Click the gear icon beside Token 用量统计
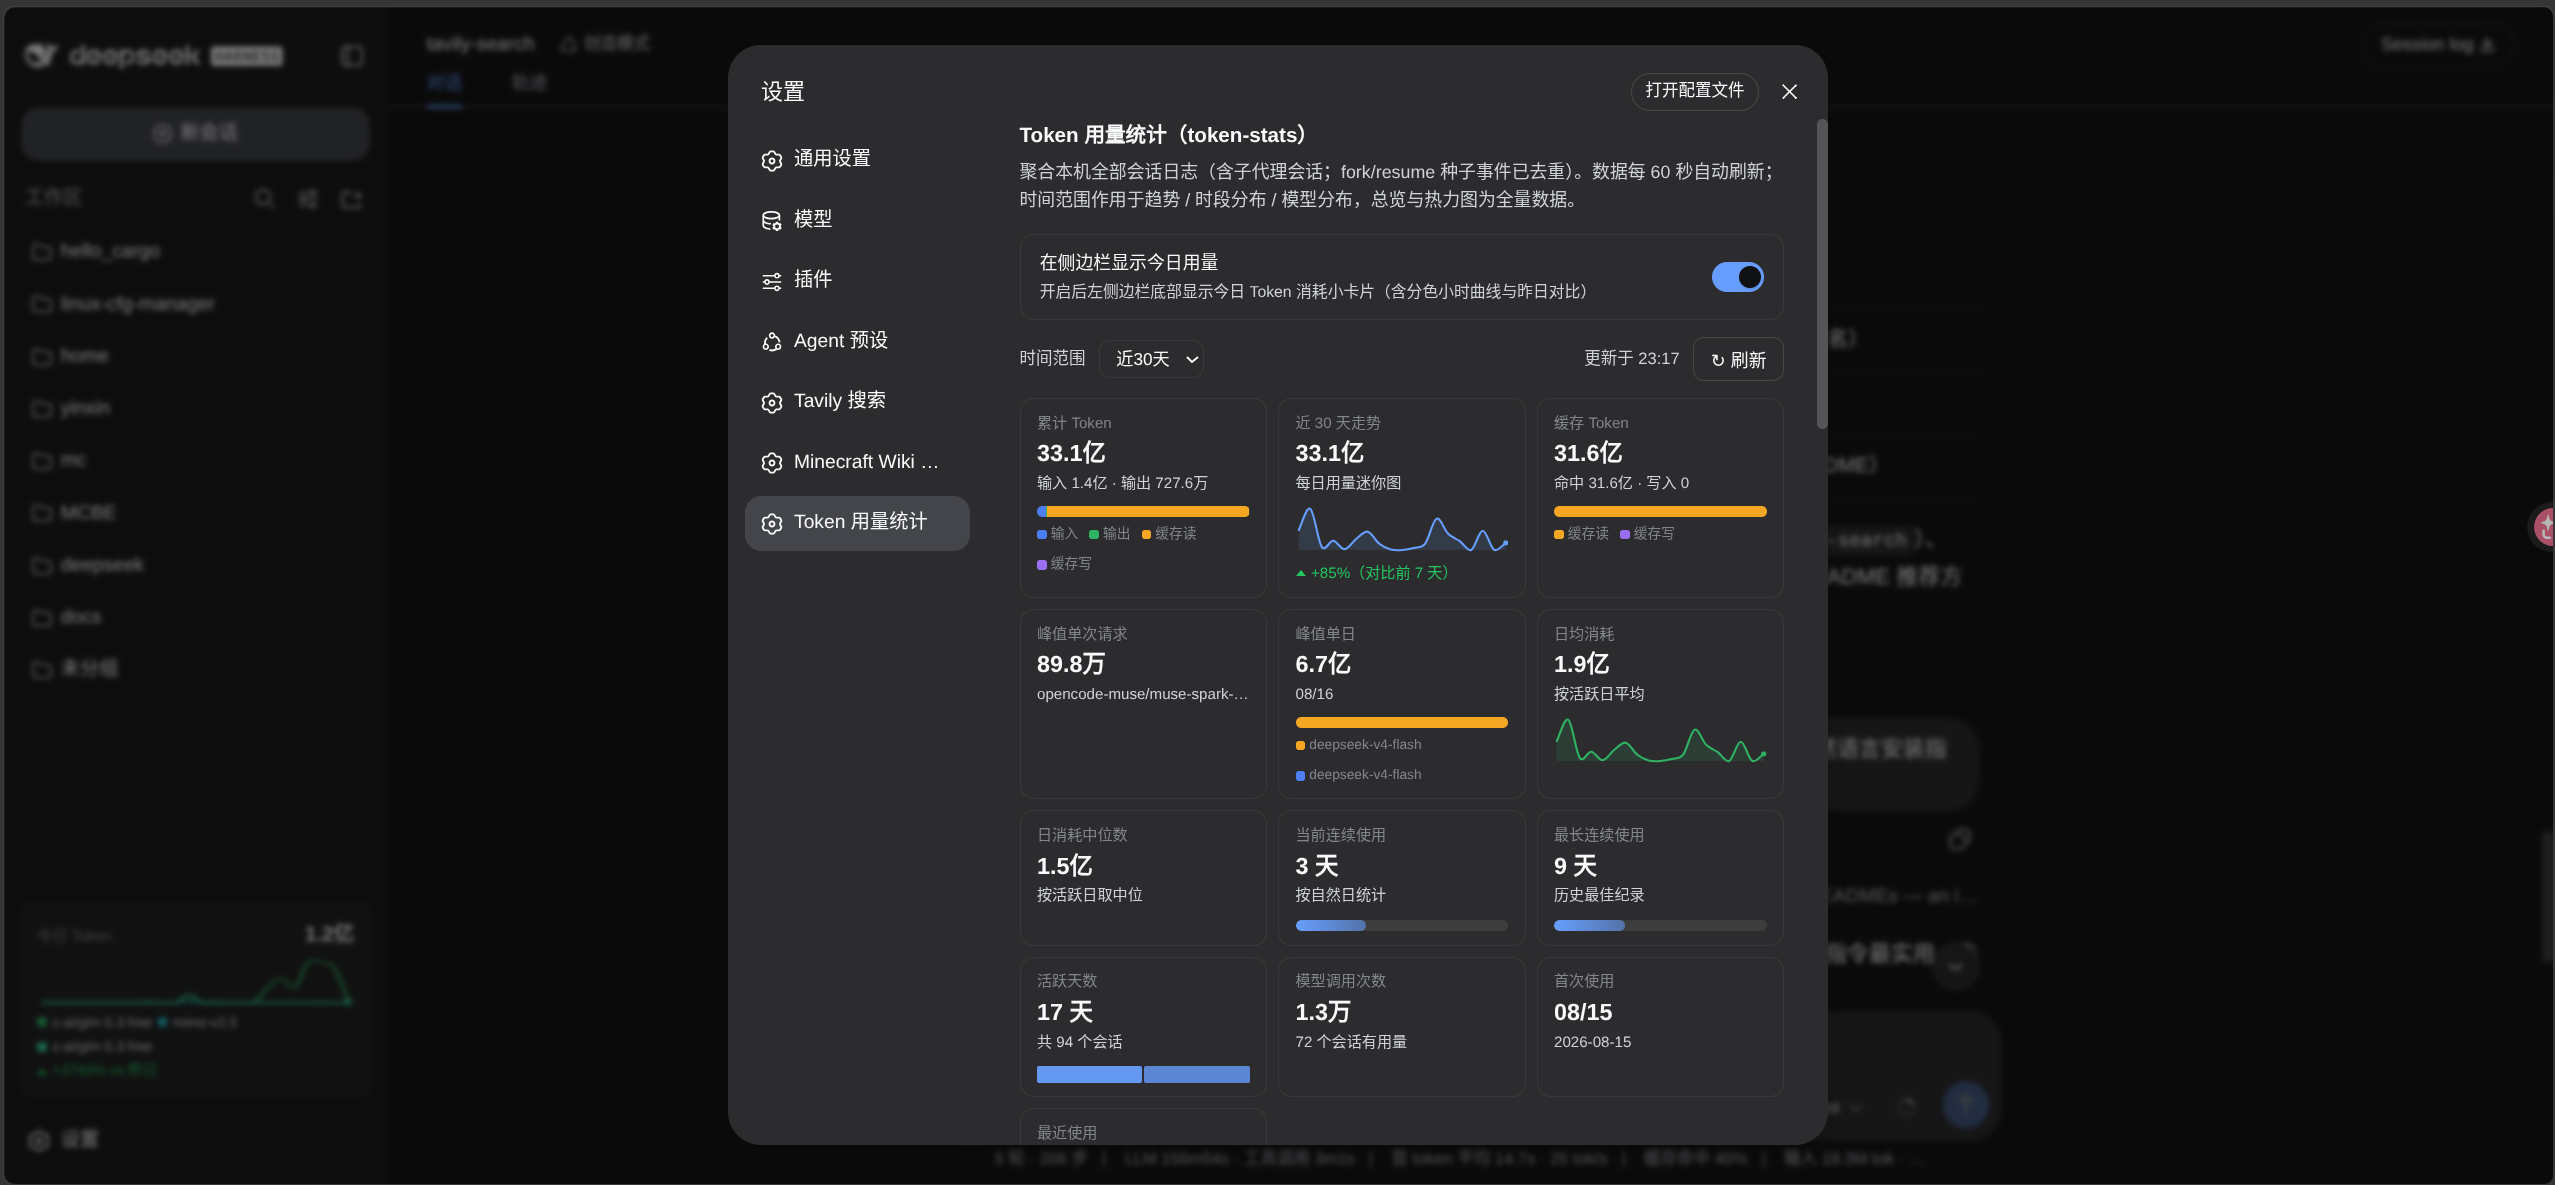The image size is (2555, 1185). point(771,524)
